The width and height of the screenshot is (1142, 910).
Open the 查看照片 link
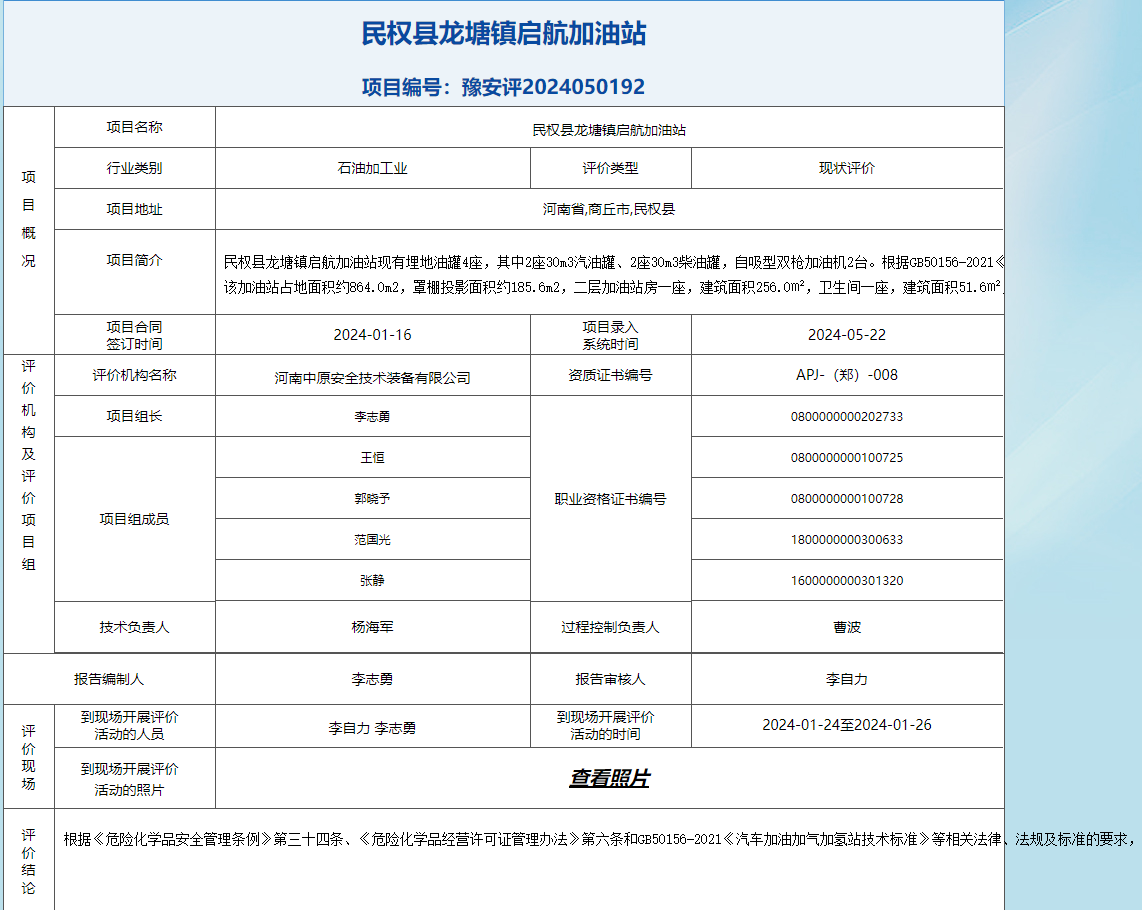tap(609, 778)
